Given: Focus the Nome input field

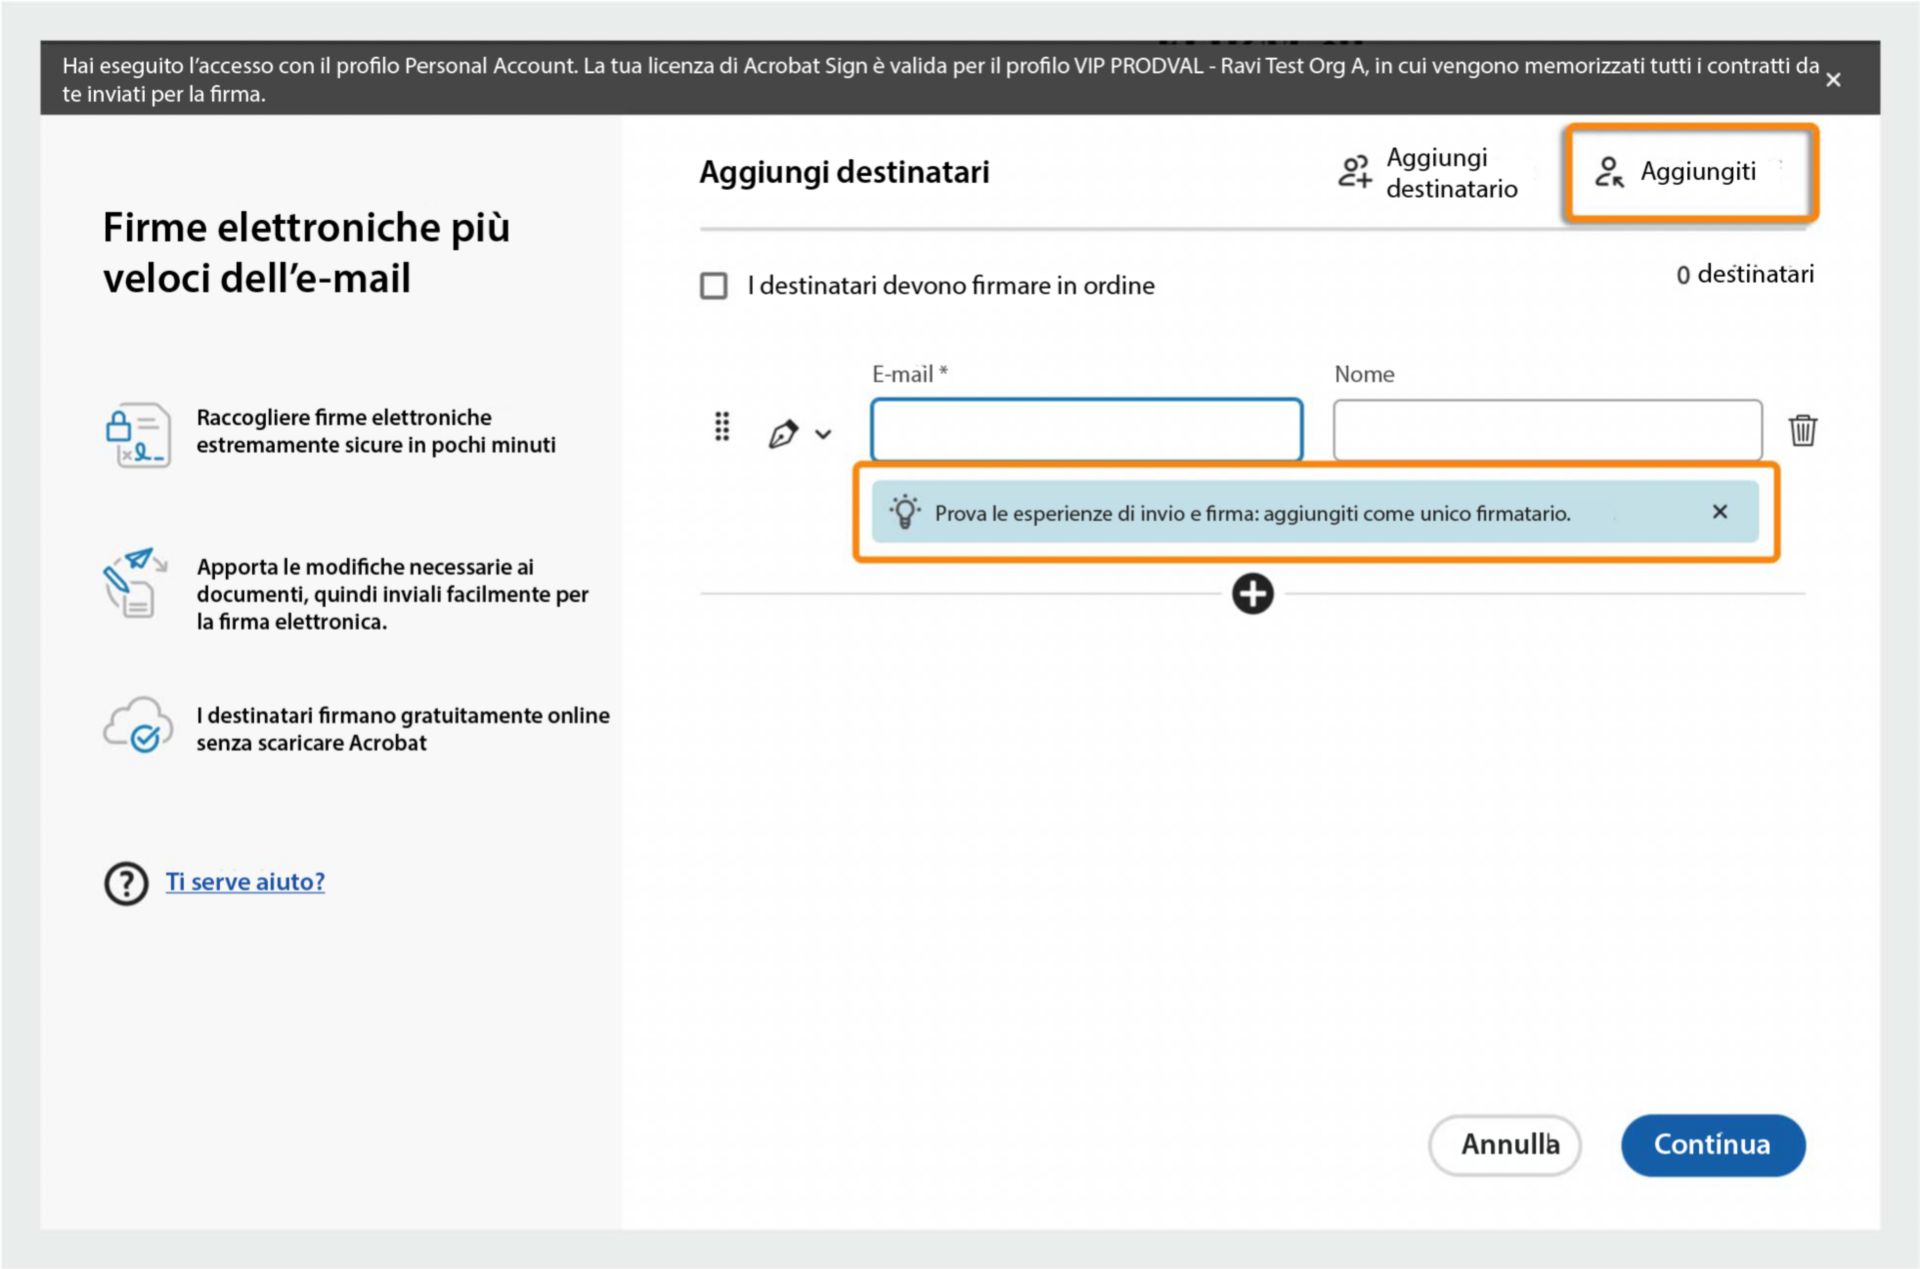Looking at the screenshot, I should [x=1547, y=430].
